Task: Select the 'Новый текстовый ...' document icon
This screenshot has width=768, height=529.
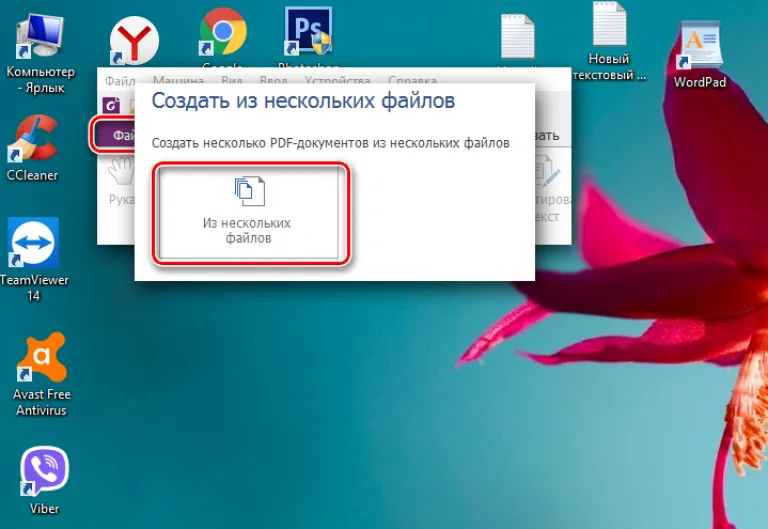Action: tap(609, 42)
